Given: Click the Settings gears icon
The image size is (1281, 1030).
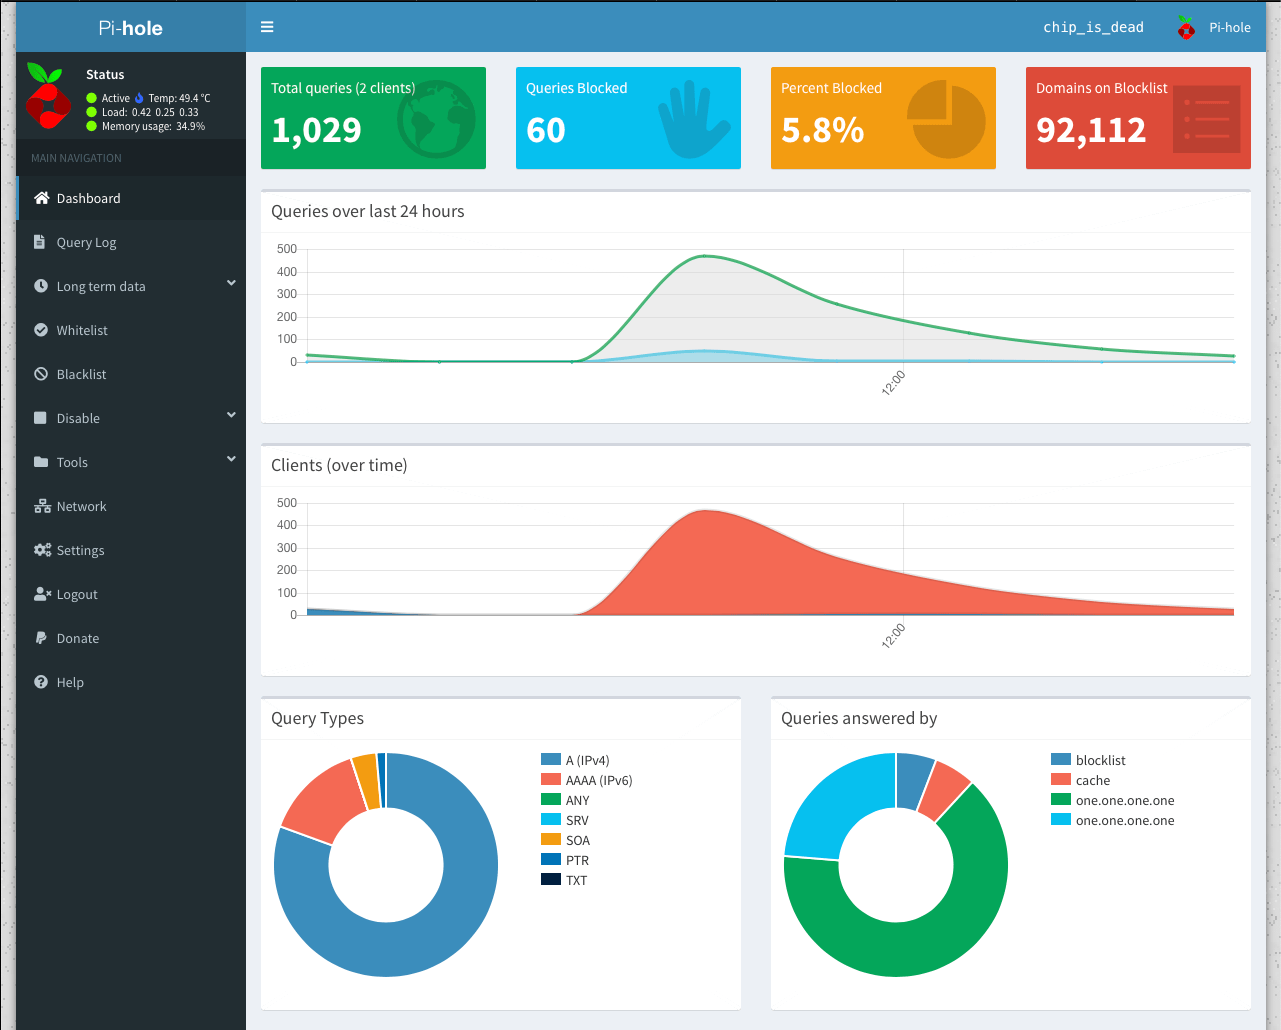Looking at the screenshot, I should (x=42, y=550).
